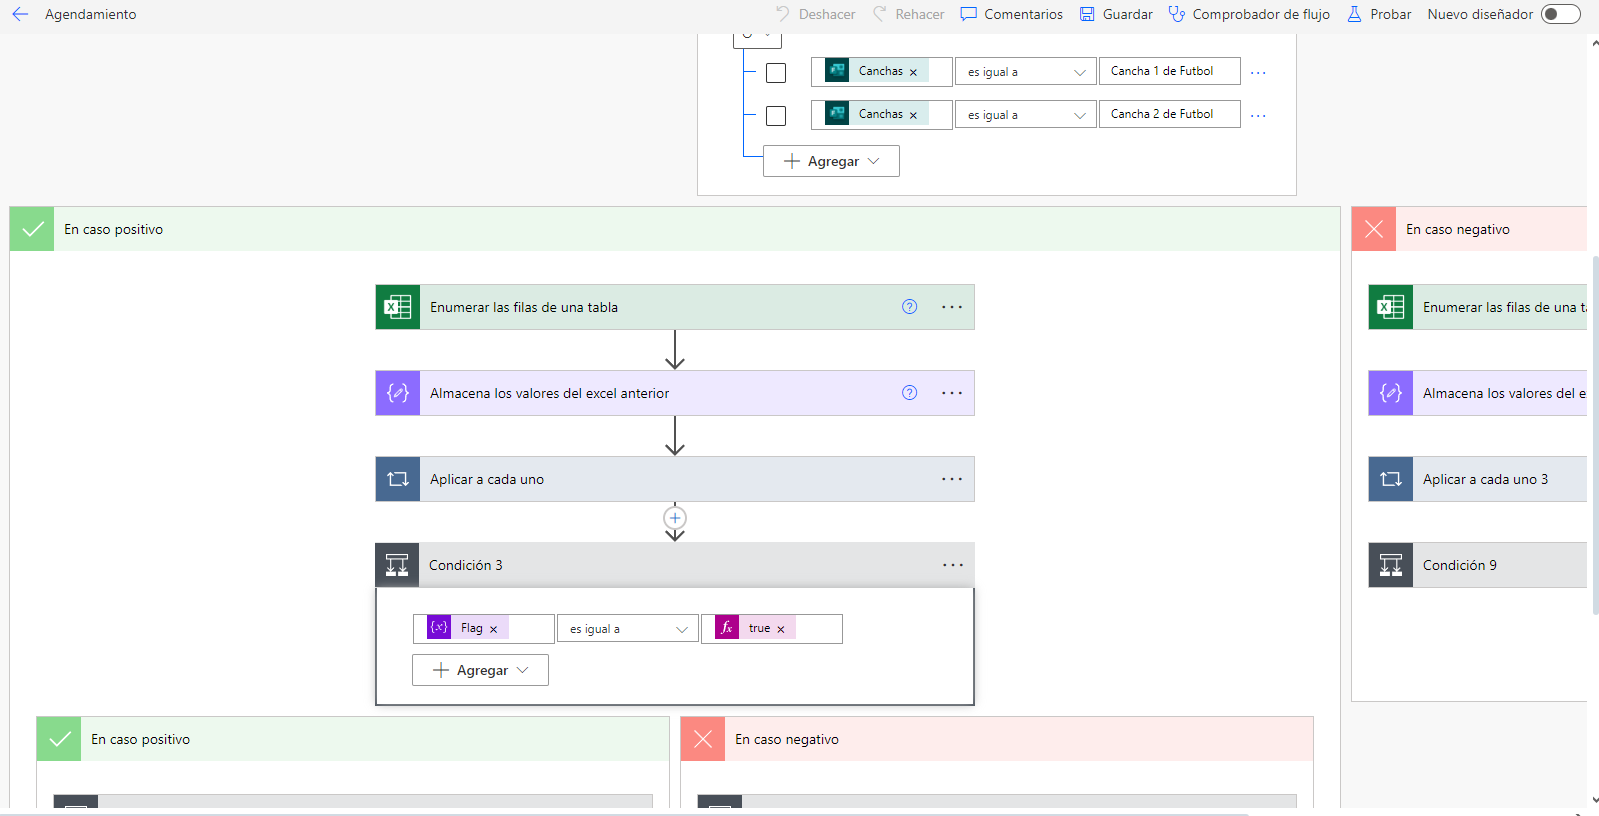This screenshot has width=1599, height=816.
Task: Open the Excel icon of the left Enumerar las filas action
Action: point(398,307)
